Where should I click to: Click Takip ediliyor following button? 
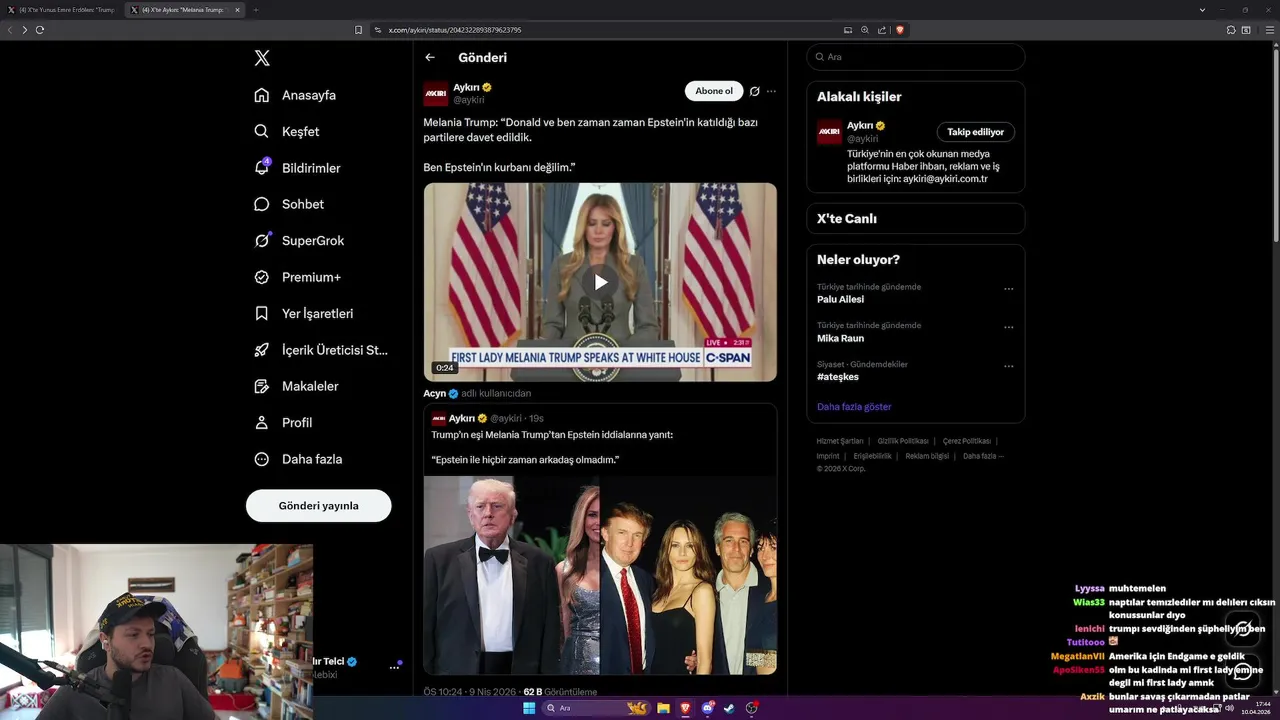click(976, 132)
